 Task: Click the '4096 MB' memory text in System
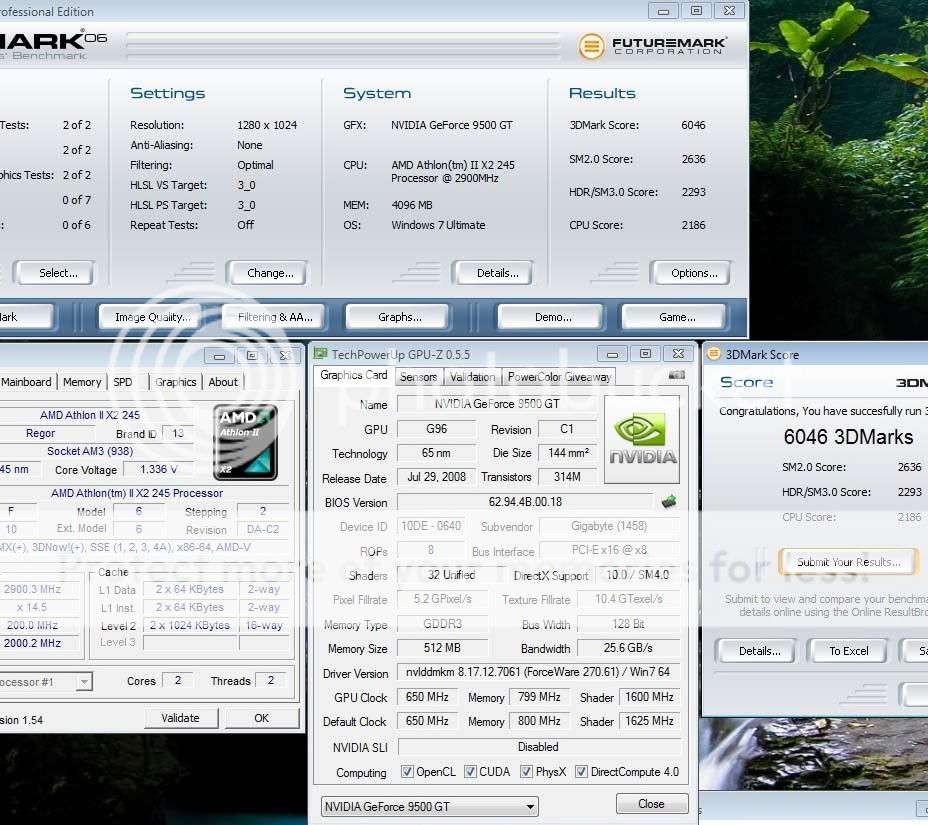click(x=412, y=205)
